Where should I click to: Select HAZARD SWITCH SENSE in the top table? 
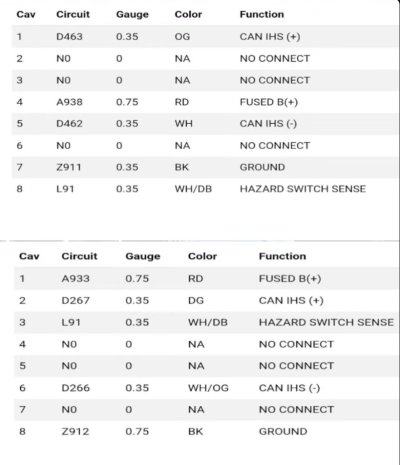303,189
